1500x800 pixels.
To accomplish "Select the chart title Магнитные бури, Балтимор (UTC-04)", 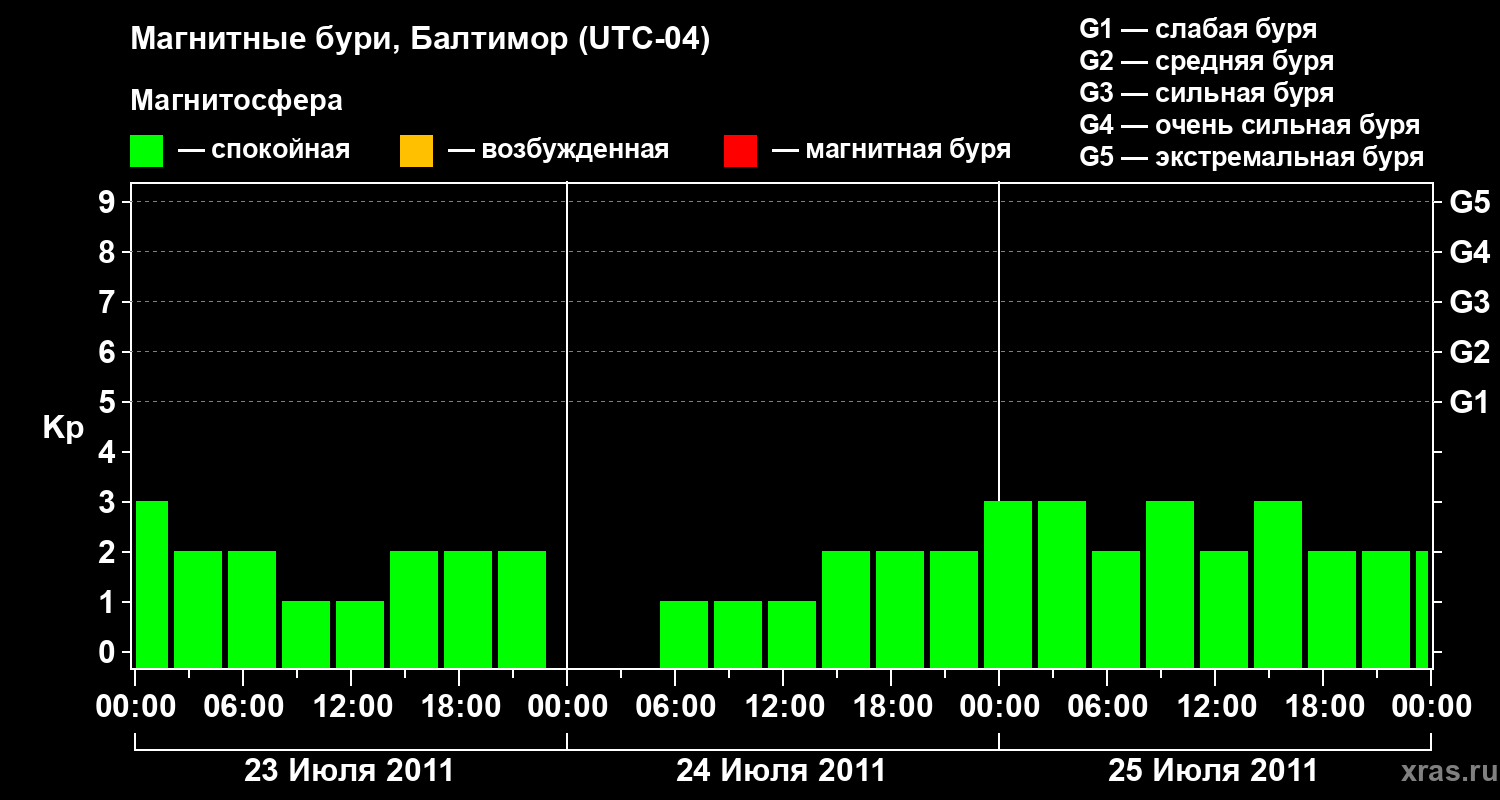I will (x=420, y=40).
